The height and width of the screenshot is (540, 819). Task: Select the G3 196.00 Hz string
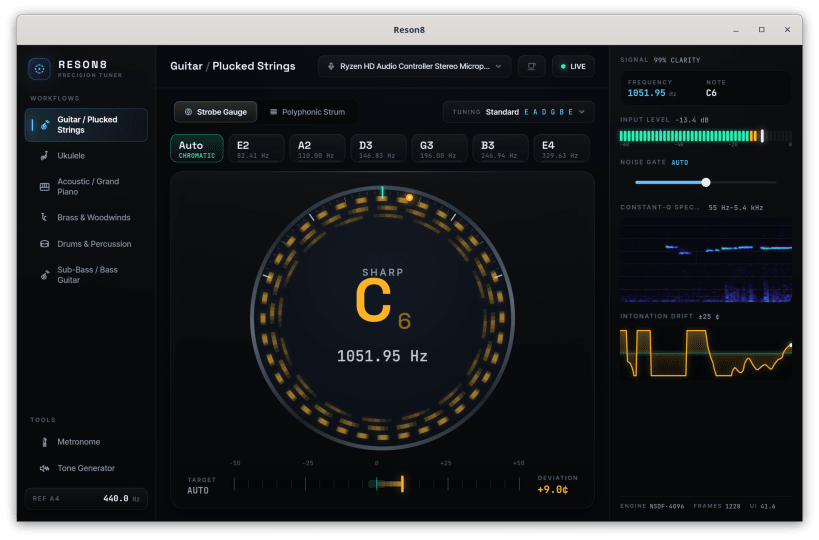440,148
